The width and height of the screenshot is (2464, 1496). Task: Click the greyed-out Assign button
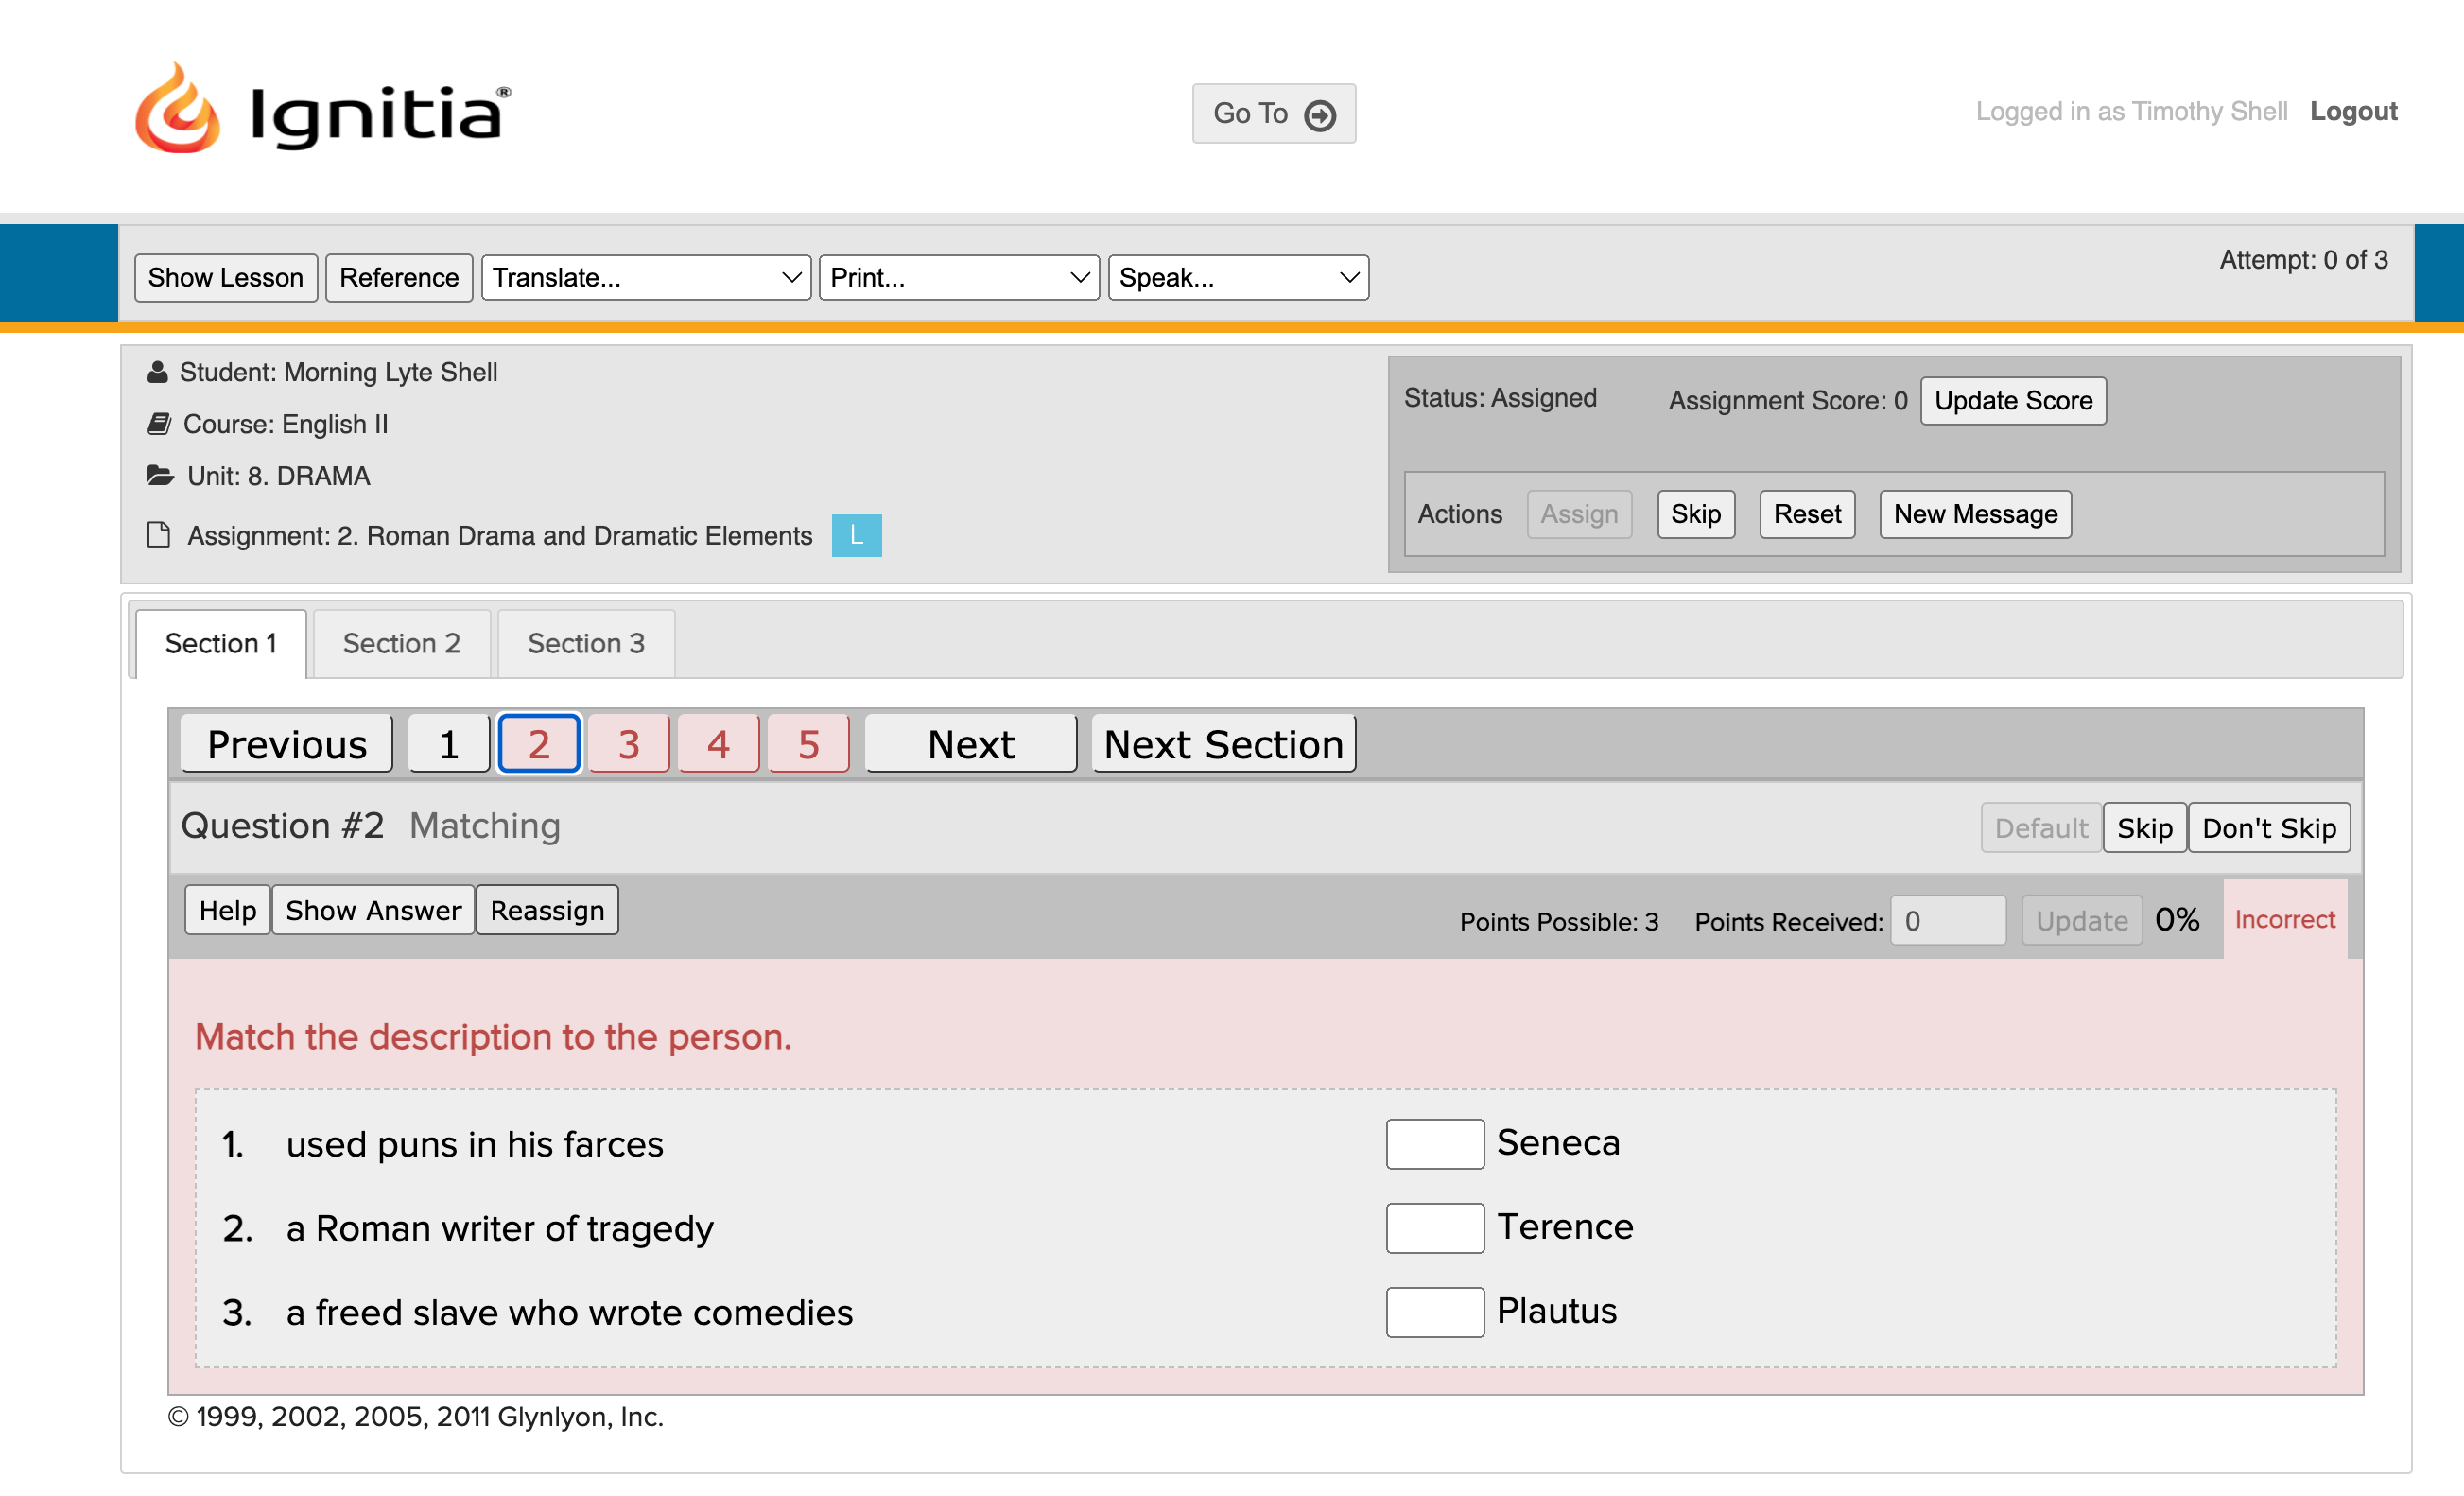[1579, 514]
